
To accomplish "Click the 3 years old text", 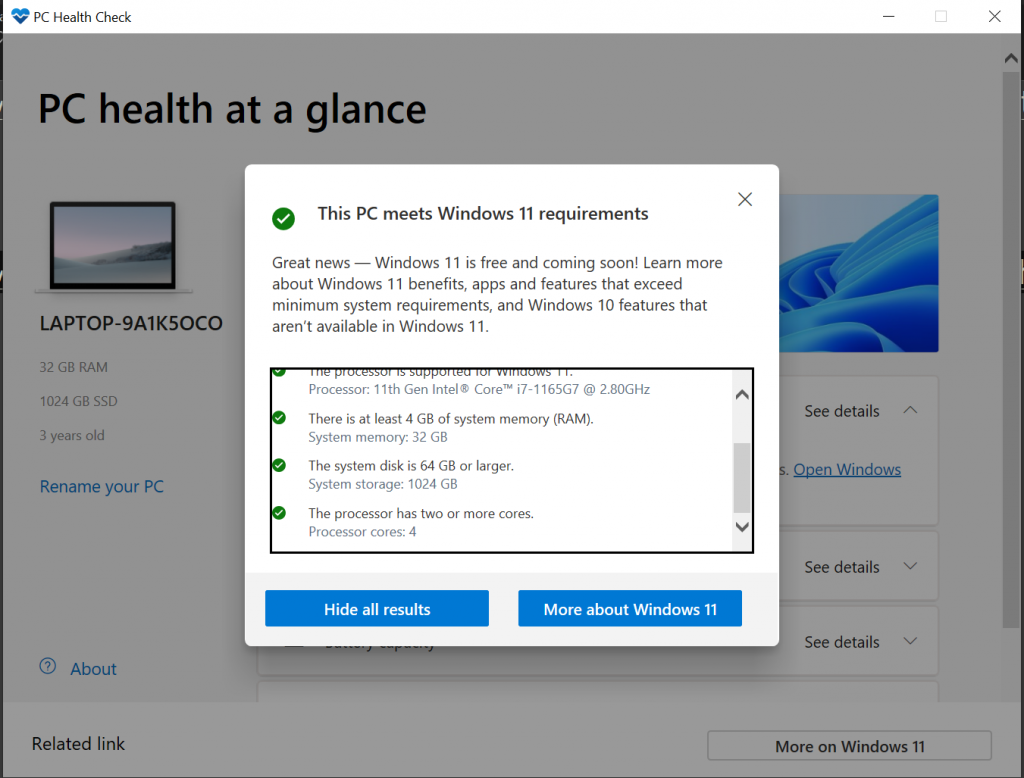I will tap(72, 435).
